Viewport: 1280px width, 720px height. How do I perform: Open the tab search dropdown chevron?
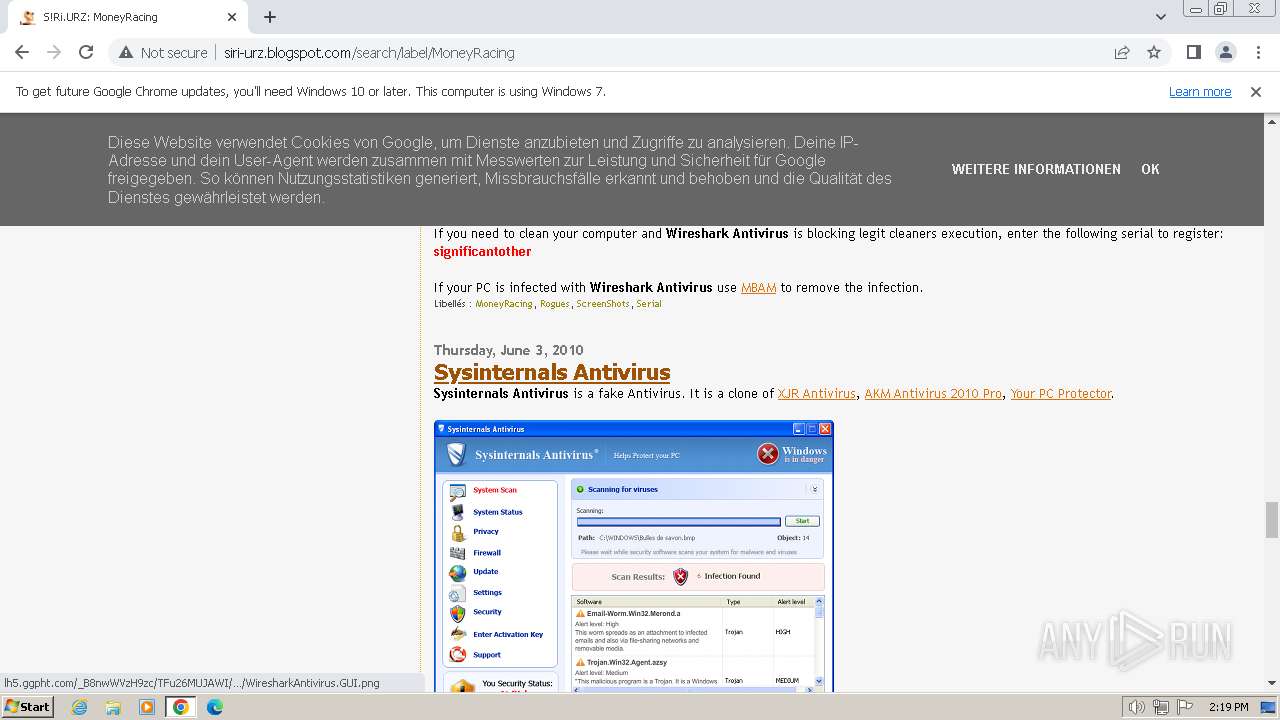point(1161,17)
